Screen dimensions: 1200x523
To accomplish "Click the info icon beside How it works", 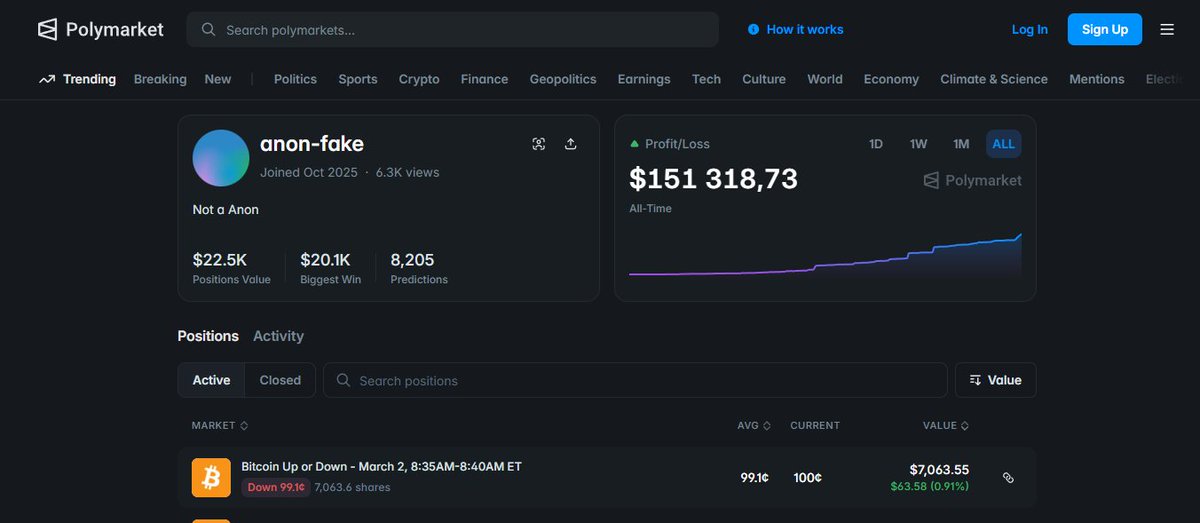I will (x=753, y=30).
